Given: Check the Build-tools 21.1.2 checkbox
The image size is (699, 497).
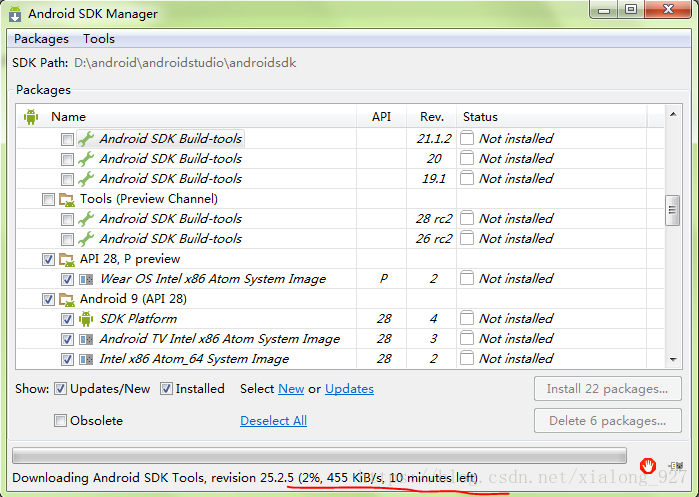Looking at the screenshot, I should click(x=67, y=139).
